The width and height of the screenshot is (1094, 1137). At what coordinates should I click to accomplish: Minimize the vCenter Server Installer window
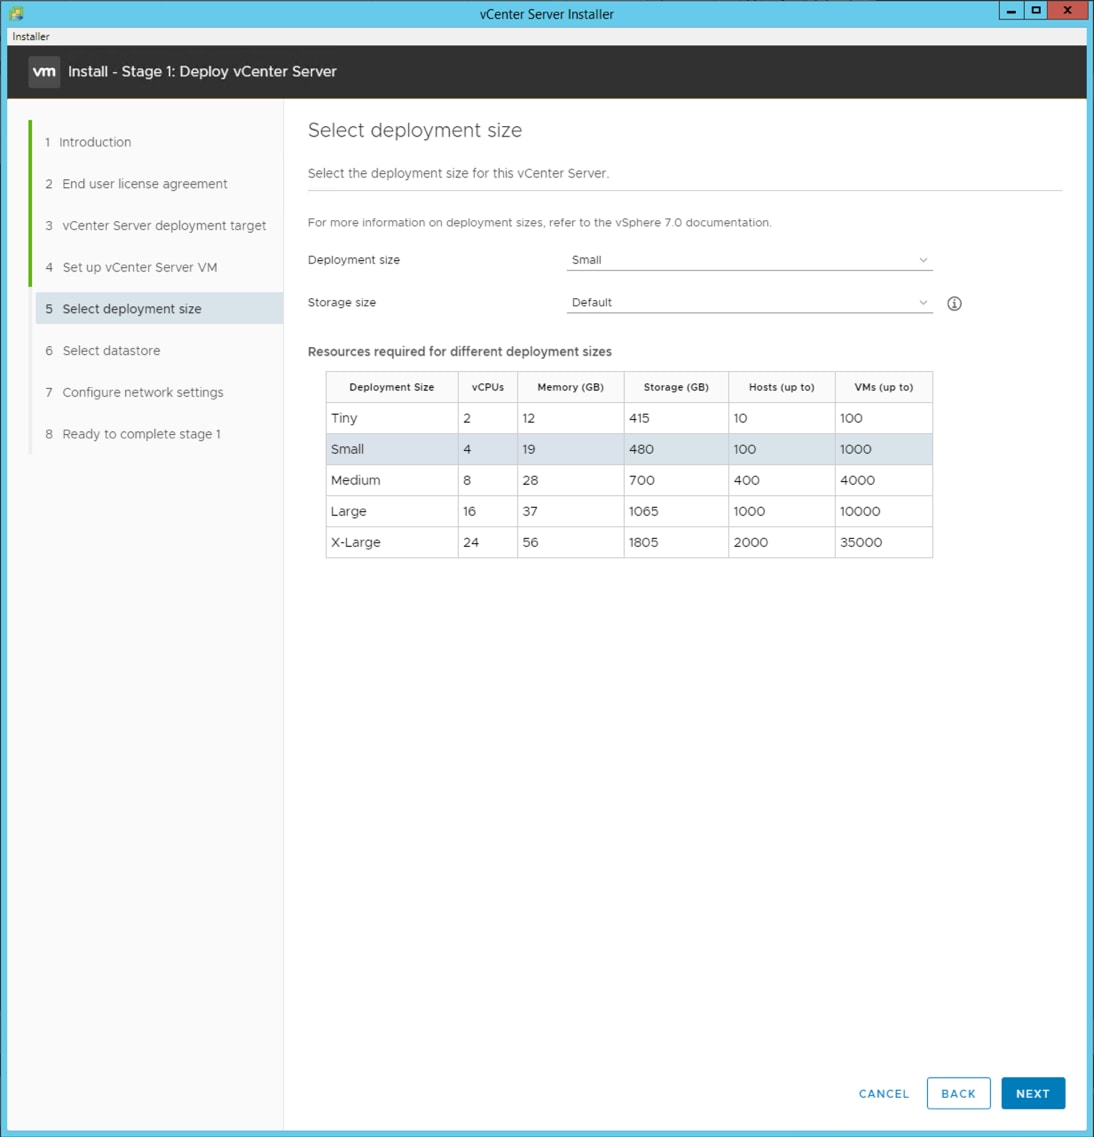coord(1011,11)
